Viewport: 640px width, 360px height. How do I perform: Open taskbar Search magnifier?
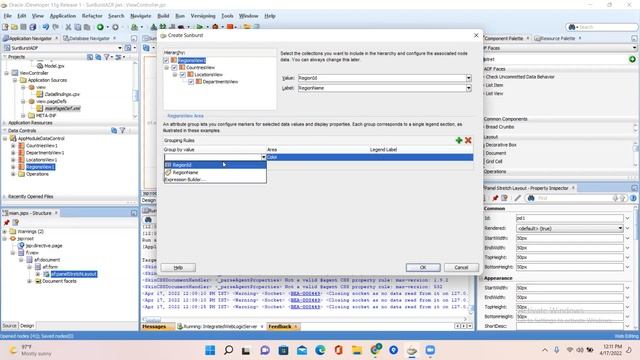(x=229, y=350)
